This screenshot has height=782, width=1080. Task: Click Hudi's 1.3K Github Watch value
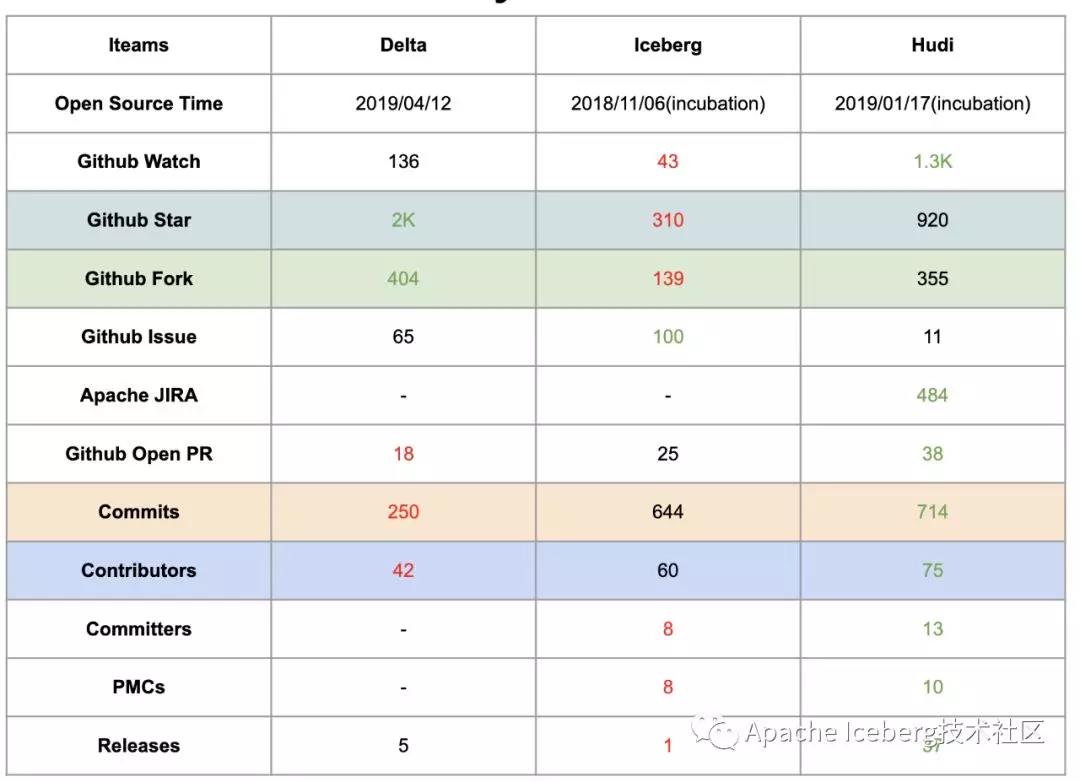(x=933, y=161)
